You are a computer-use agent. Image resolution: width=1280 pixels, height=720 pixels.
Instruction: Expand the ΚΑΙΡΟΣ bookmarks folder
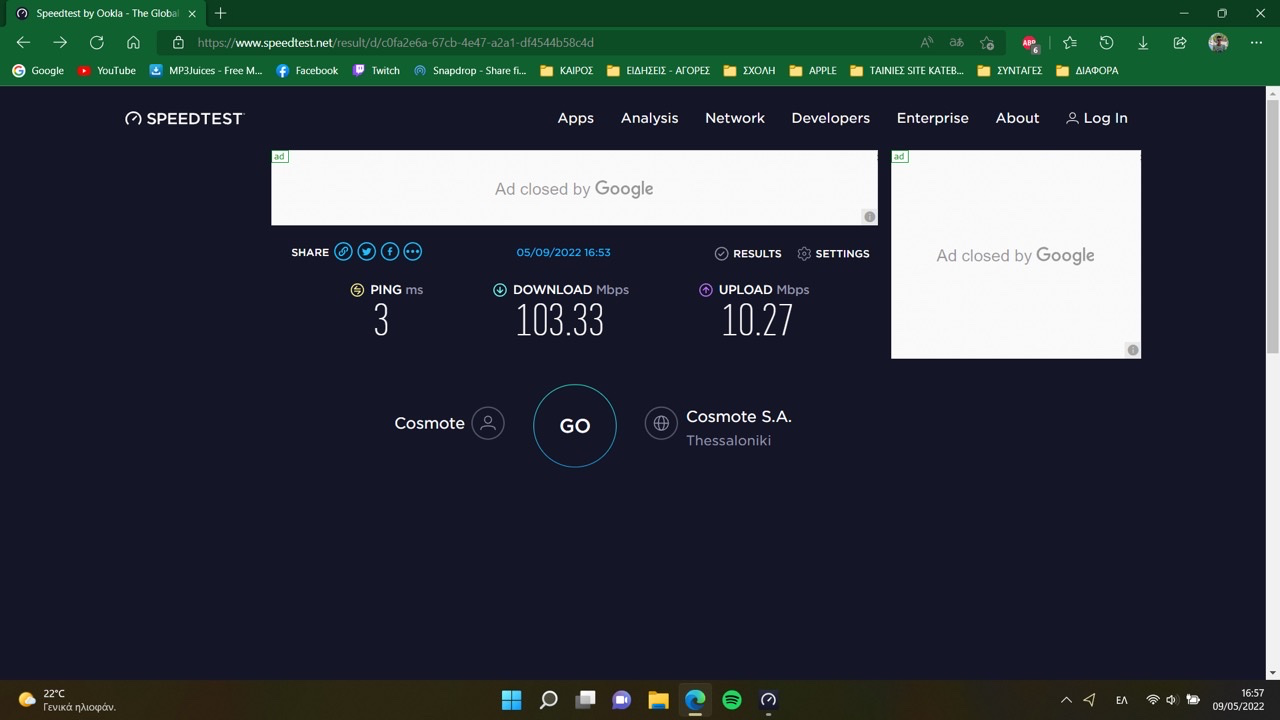(x=567, y=71)
